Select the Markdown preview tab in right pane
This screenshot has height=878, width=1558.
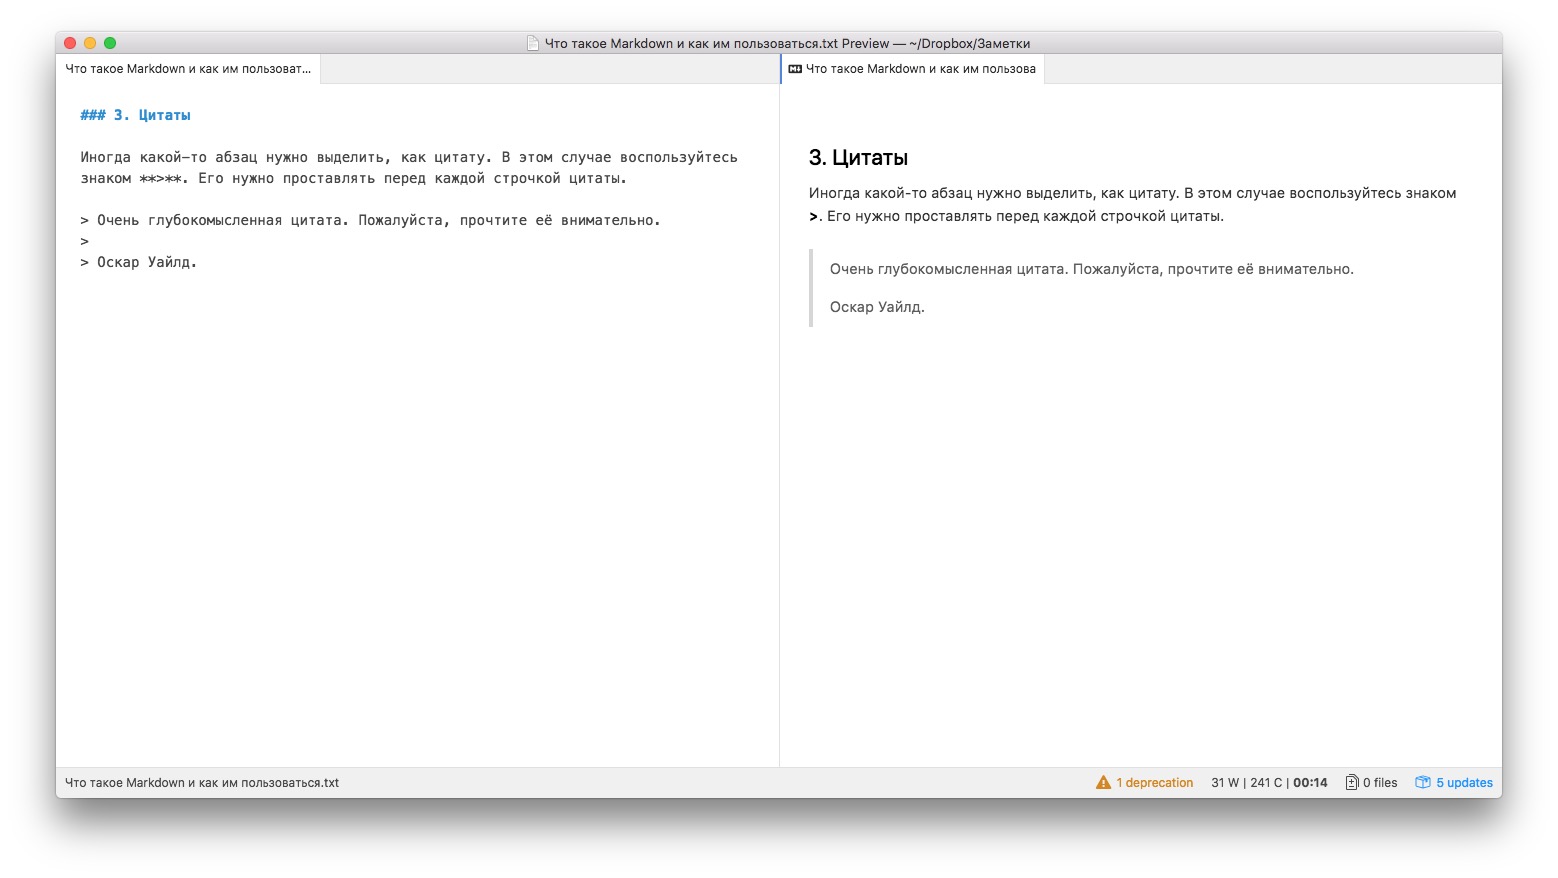point(912,69)
